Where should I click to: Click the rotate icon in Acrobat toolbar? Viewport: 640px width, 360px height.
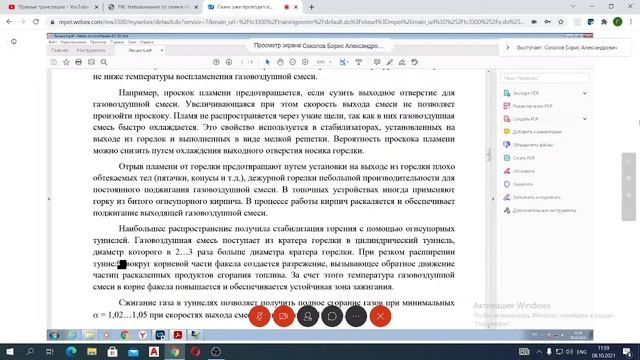click(x=415, y=62)
